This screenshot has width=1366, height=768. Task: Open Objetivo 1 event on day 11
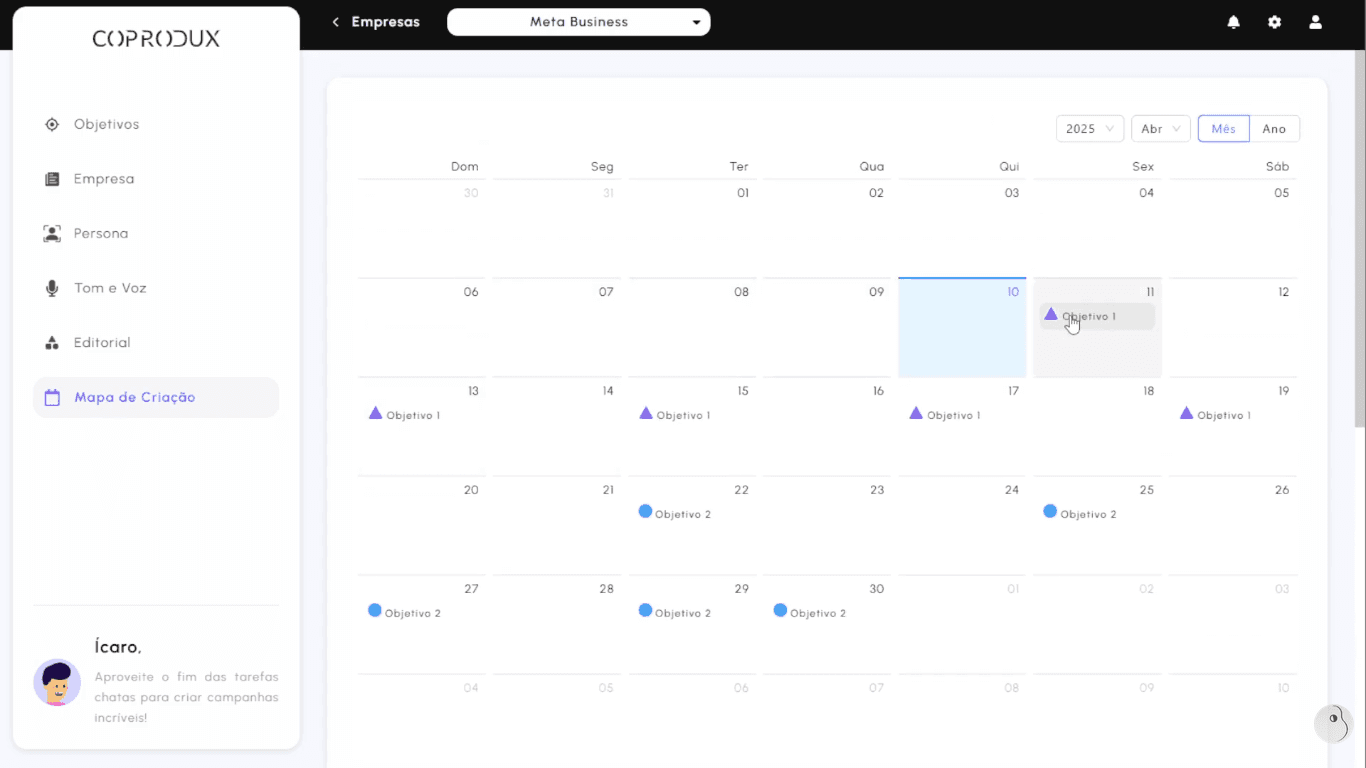pyautogui.click(x=1097, y=316)
